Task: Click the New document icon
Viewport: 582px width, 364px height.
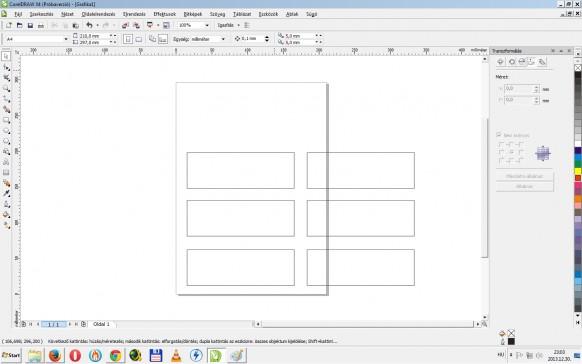Action: [9, 25]
